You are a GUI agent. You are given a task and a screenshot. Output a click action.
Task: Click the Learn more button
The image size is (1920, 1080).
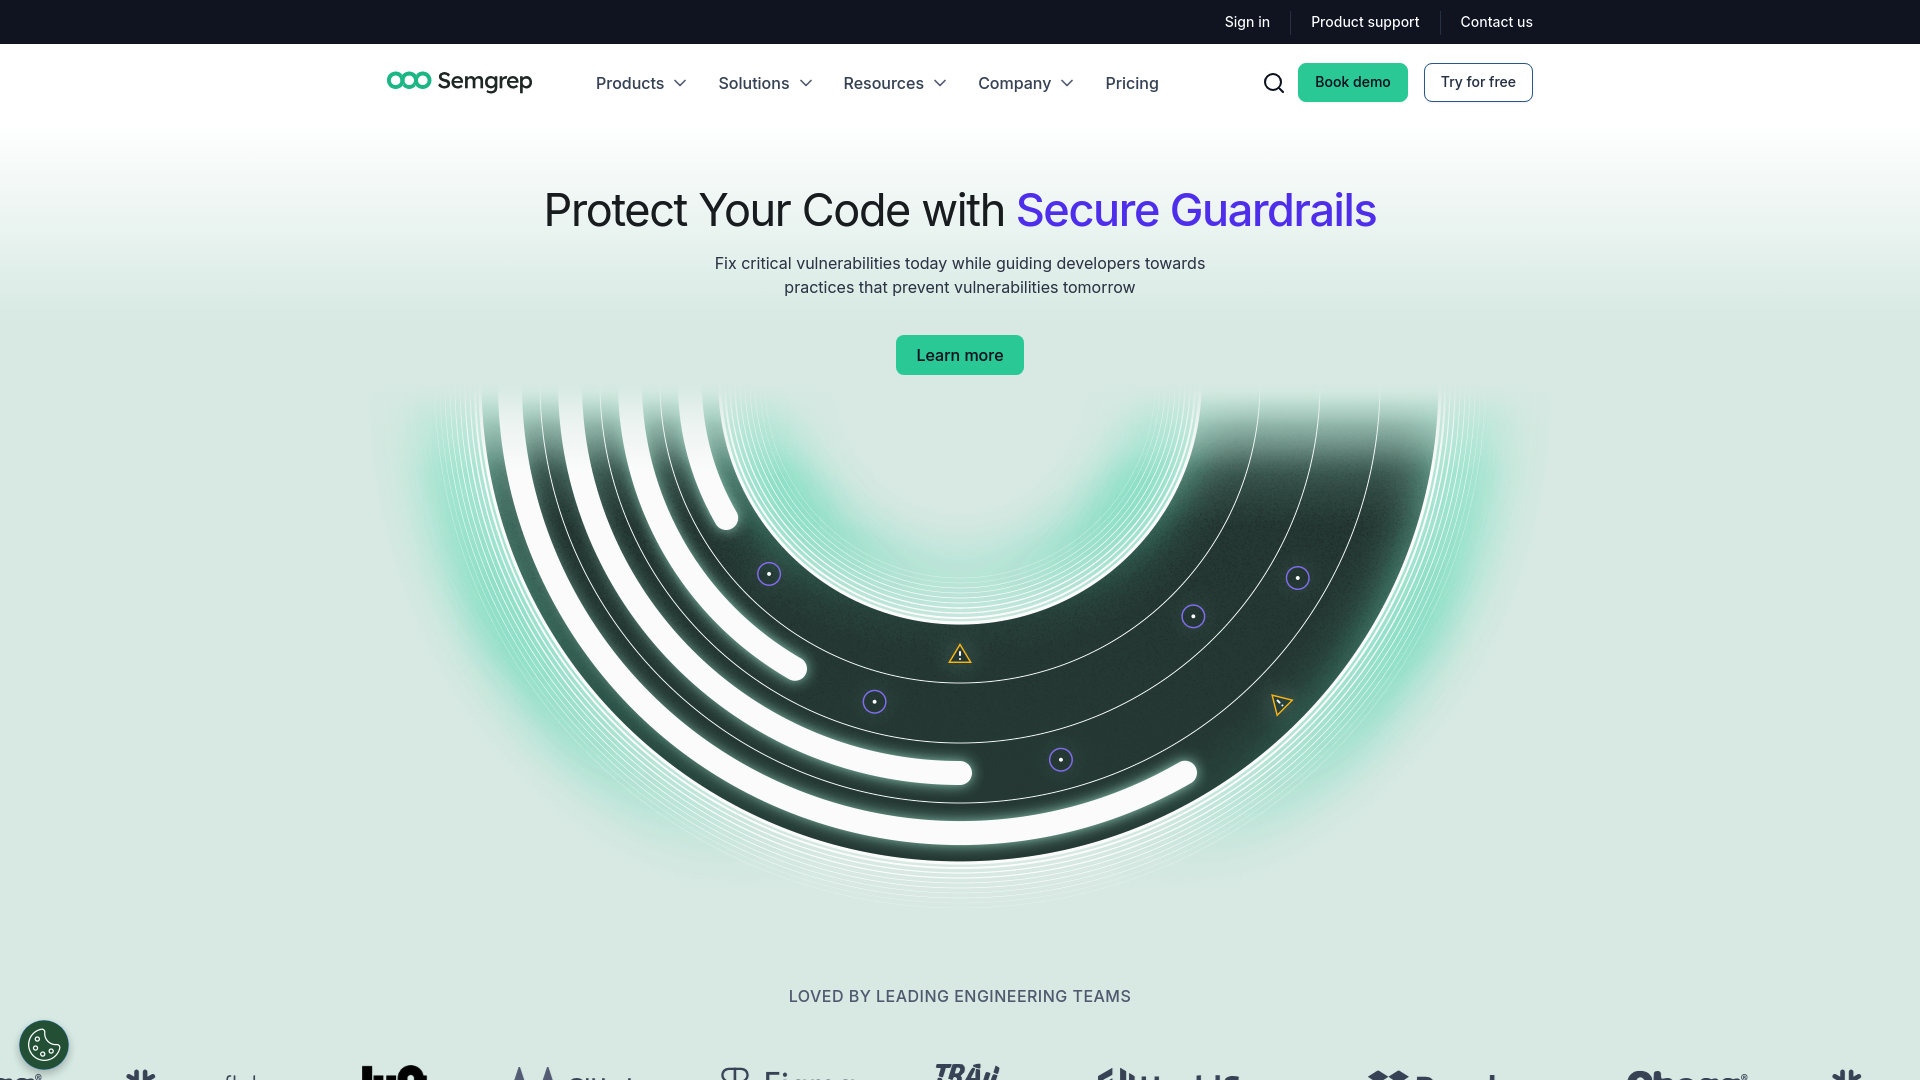coord(959,353)
